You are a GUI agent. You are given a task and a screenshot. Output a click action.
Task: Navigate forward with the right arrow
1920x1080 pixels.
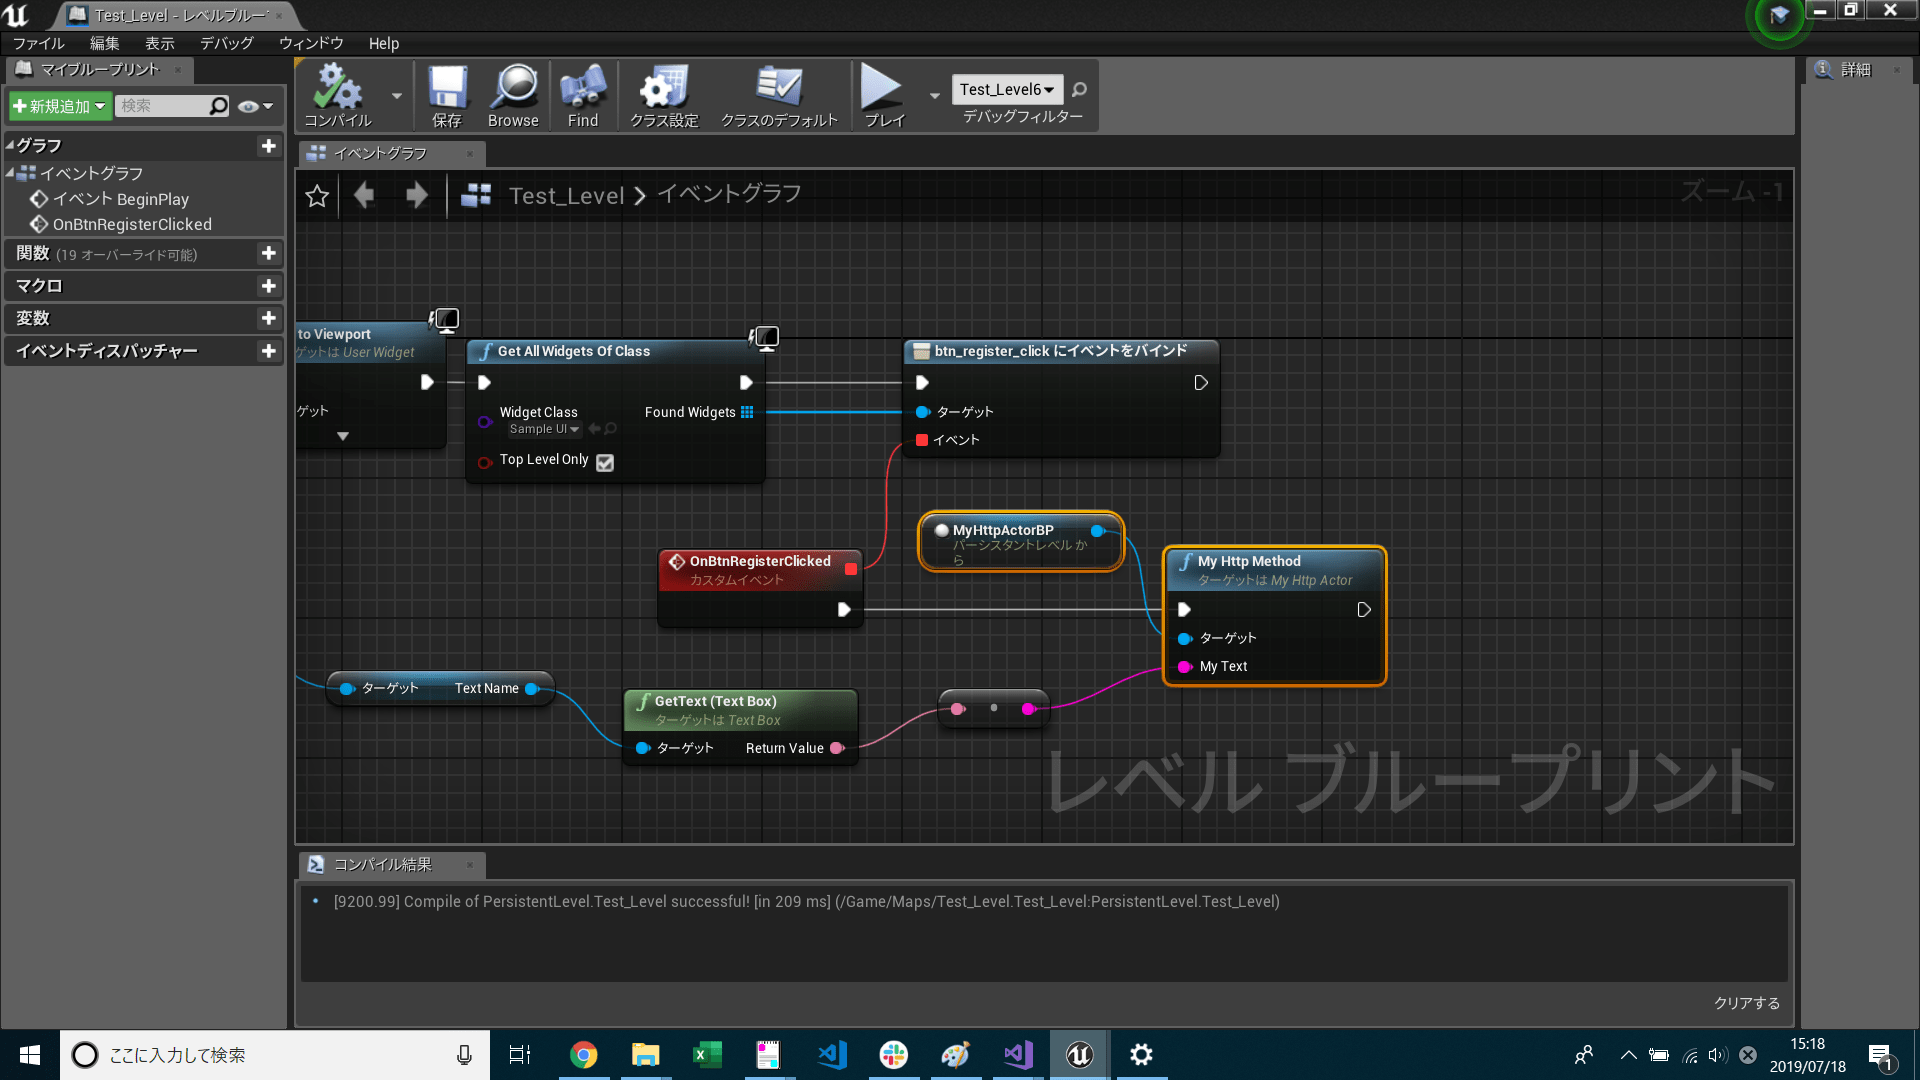click(416, 195)
